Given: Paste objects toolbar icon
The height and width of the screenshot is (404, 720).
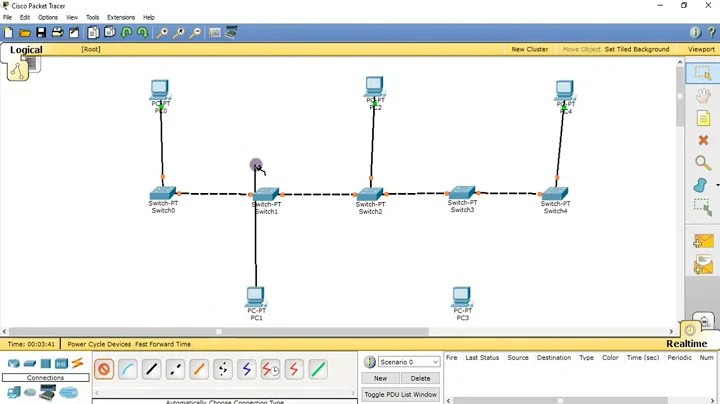Looking at the screenshot, I should (x=110, y=33).
